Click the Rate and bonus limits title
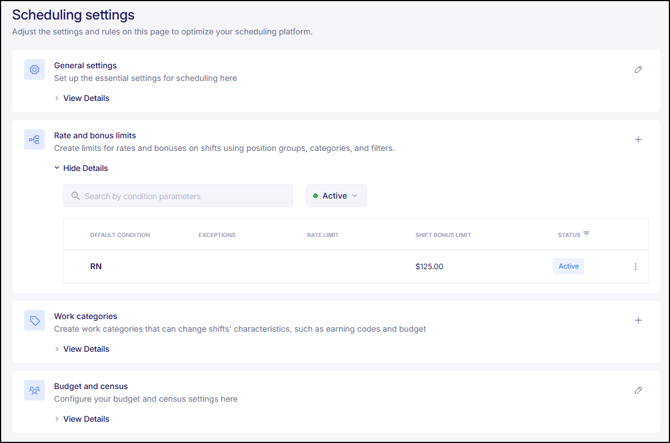 [95, 135]
